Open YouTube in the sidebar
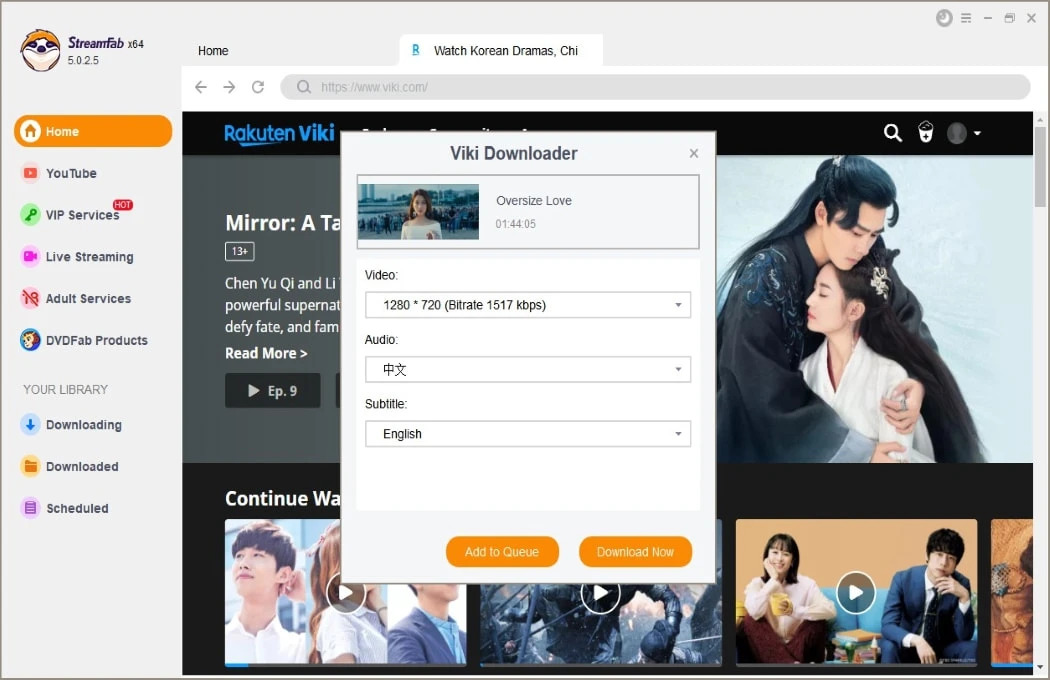Screen dimensions: 1050x680 71,174
